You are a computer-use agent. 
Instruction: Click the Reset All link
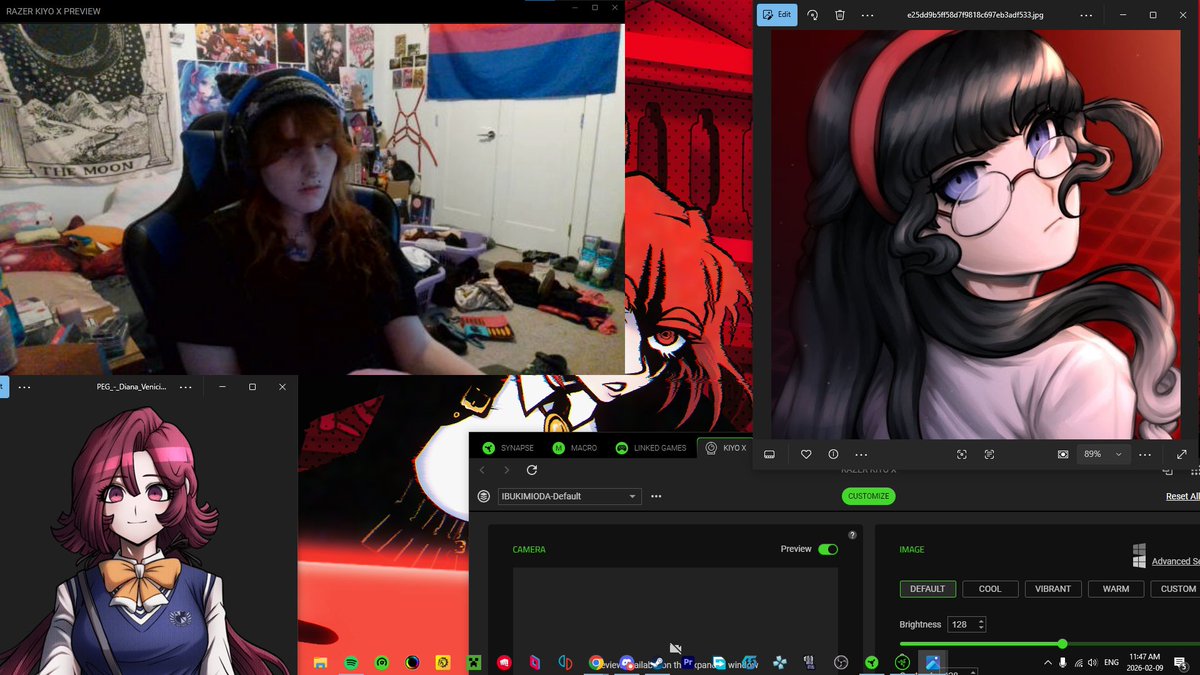tap(1183, 496)
